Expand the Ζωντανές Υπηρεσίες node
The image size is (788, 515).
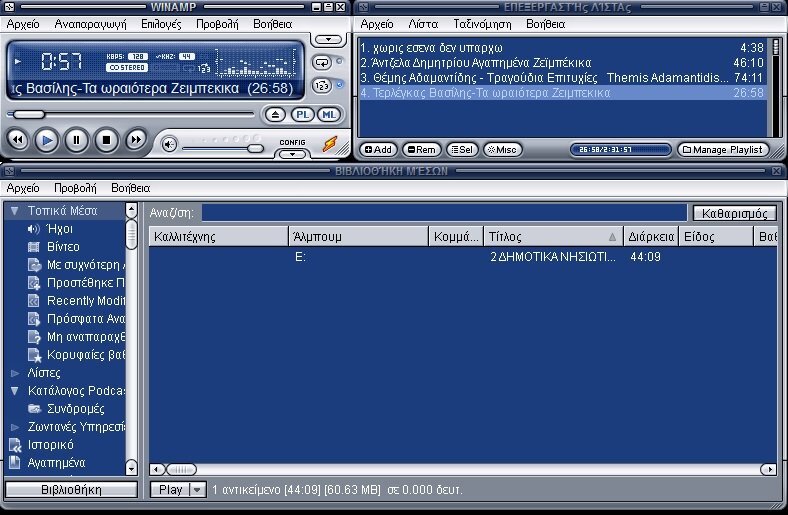(15, 427)
